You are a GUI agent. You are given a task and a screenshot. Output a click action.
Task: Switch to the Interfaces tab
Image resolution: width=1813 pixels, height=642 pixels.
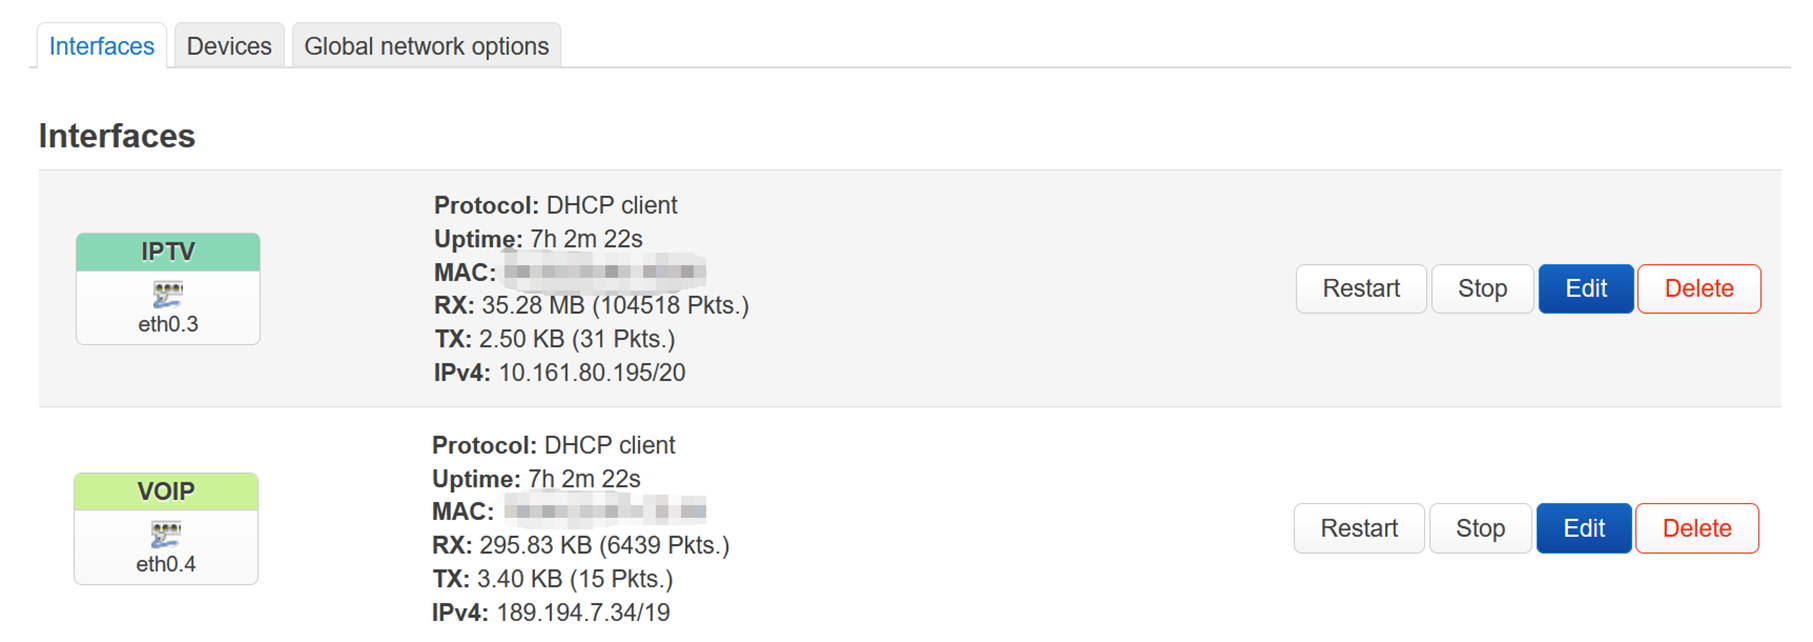102,46
